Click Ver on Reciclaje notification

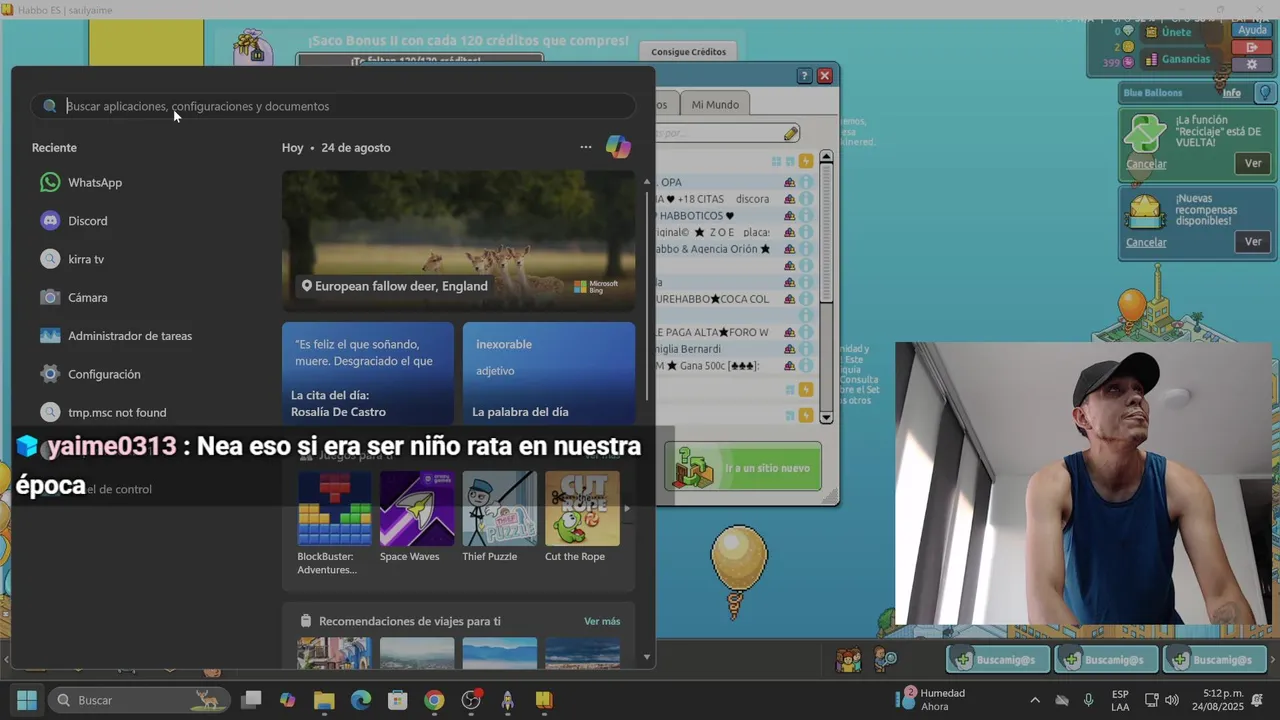[1253, 163]
